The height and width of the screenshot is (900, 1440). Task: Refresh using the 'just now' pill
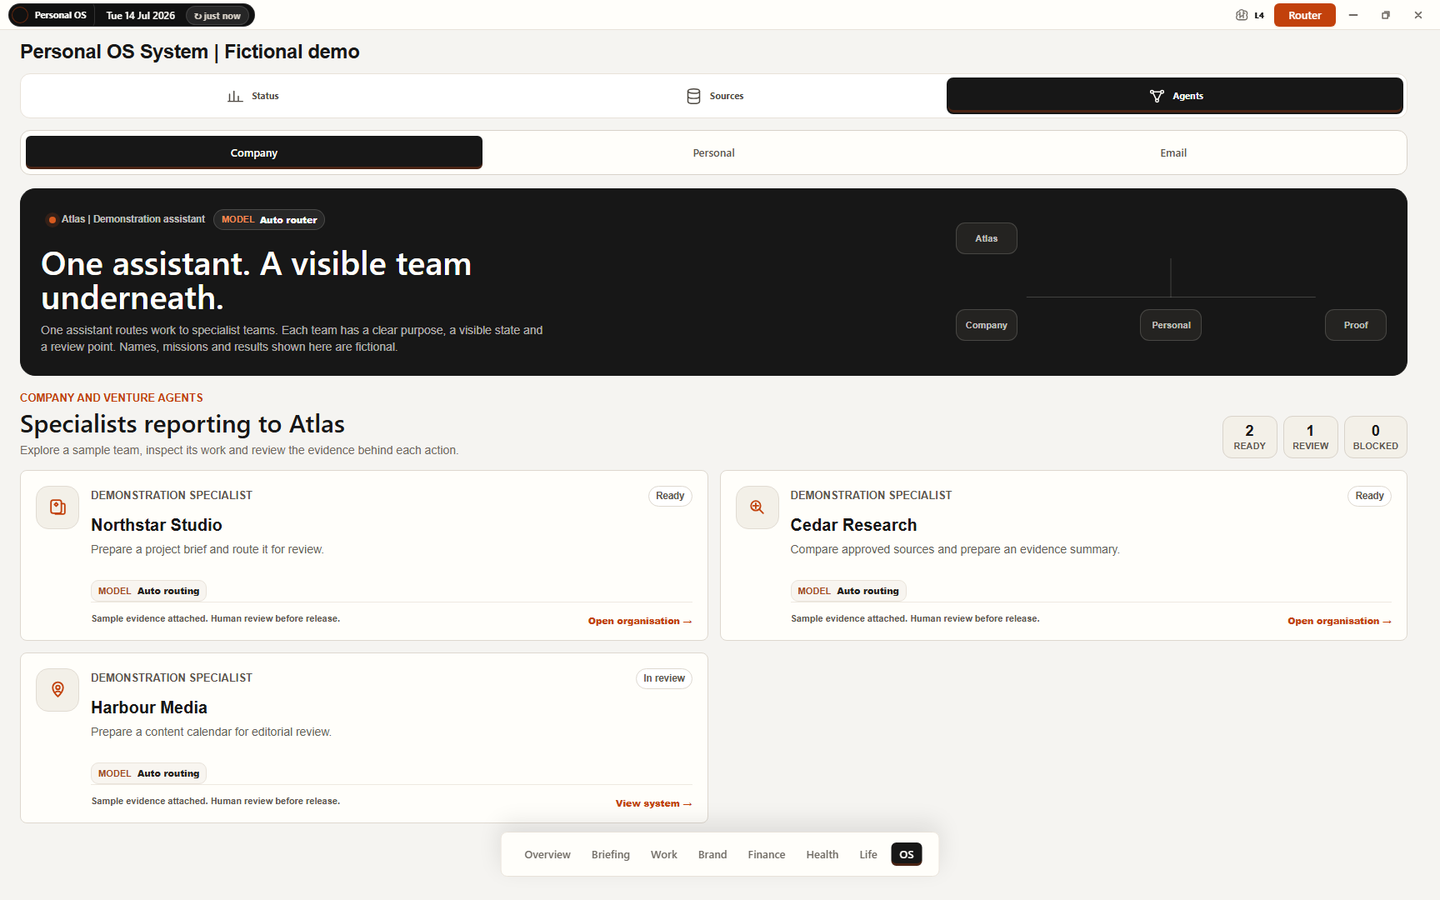click(x=217, y=15)
